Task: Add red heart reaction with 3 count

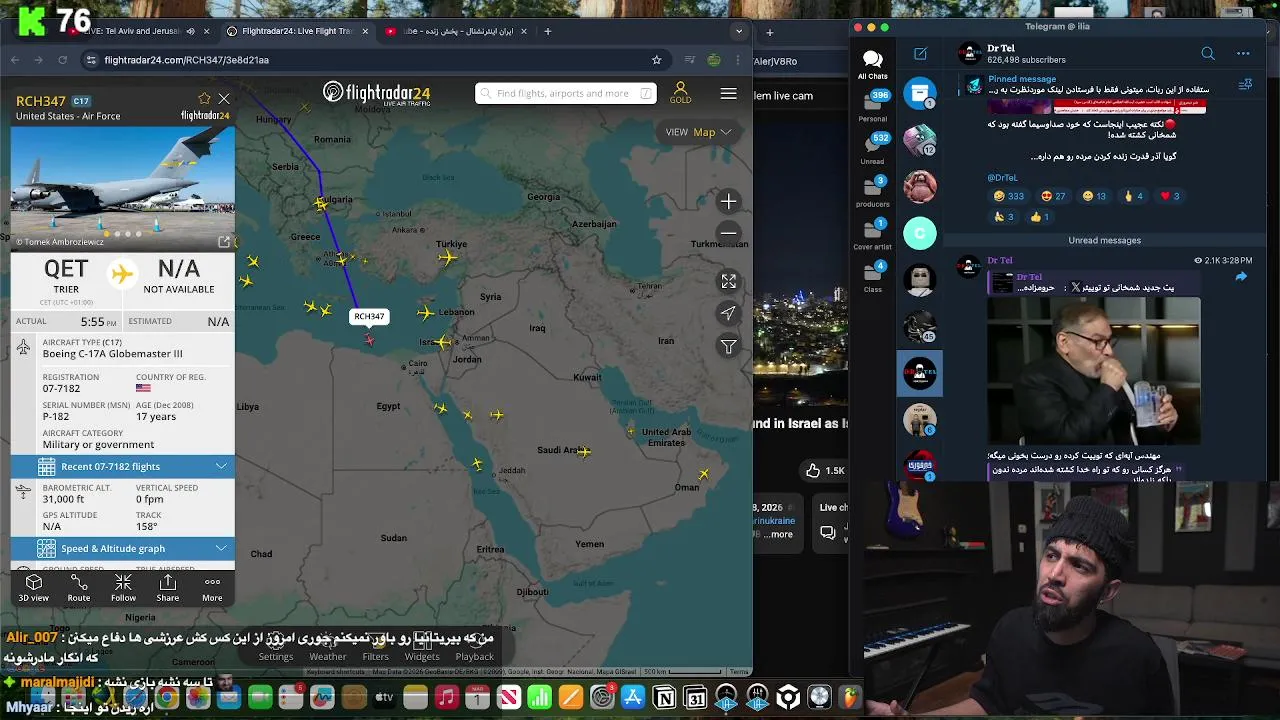Action: point(1169,196)
